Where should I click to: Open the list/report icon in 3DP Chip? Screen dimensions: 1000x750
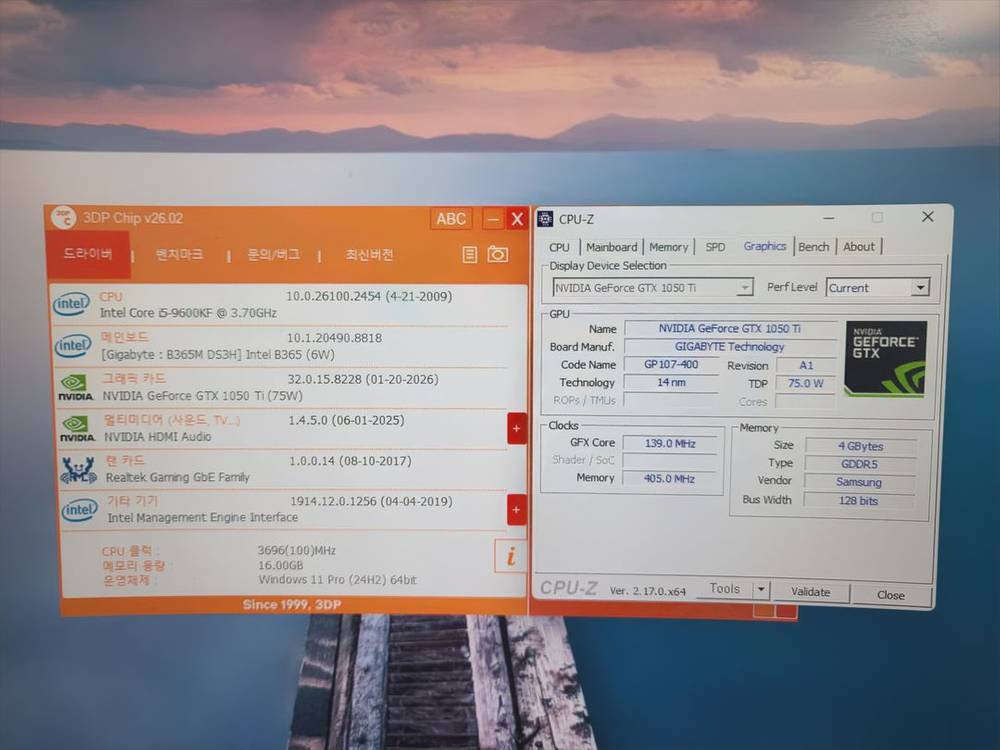pyautogui.click(x=469, y=255)
